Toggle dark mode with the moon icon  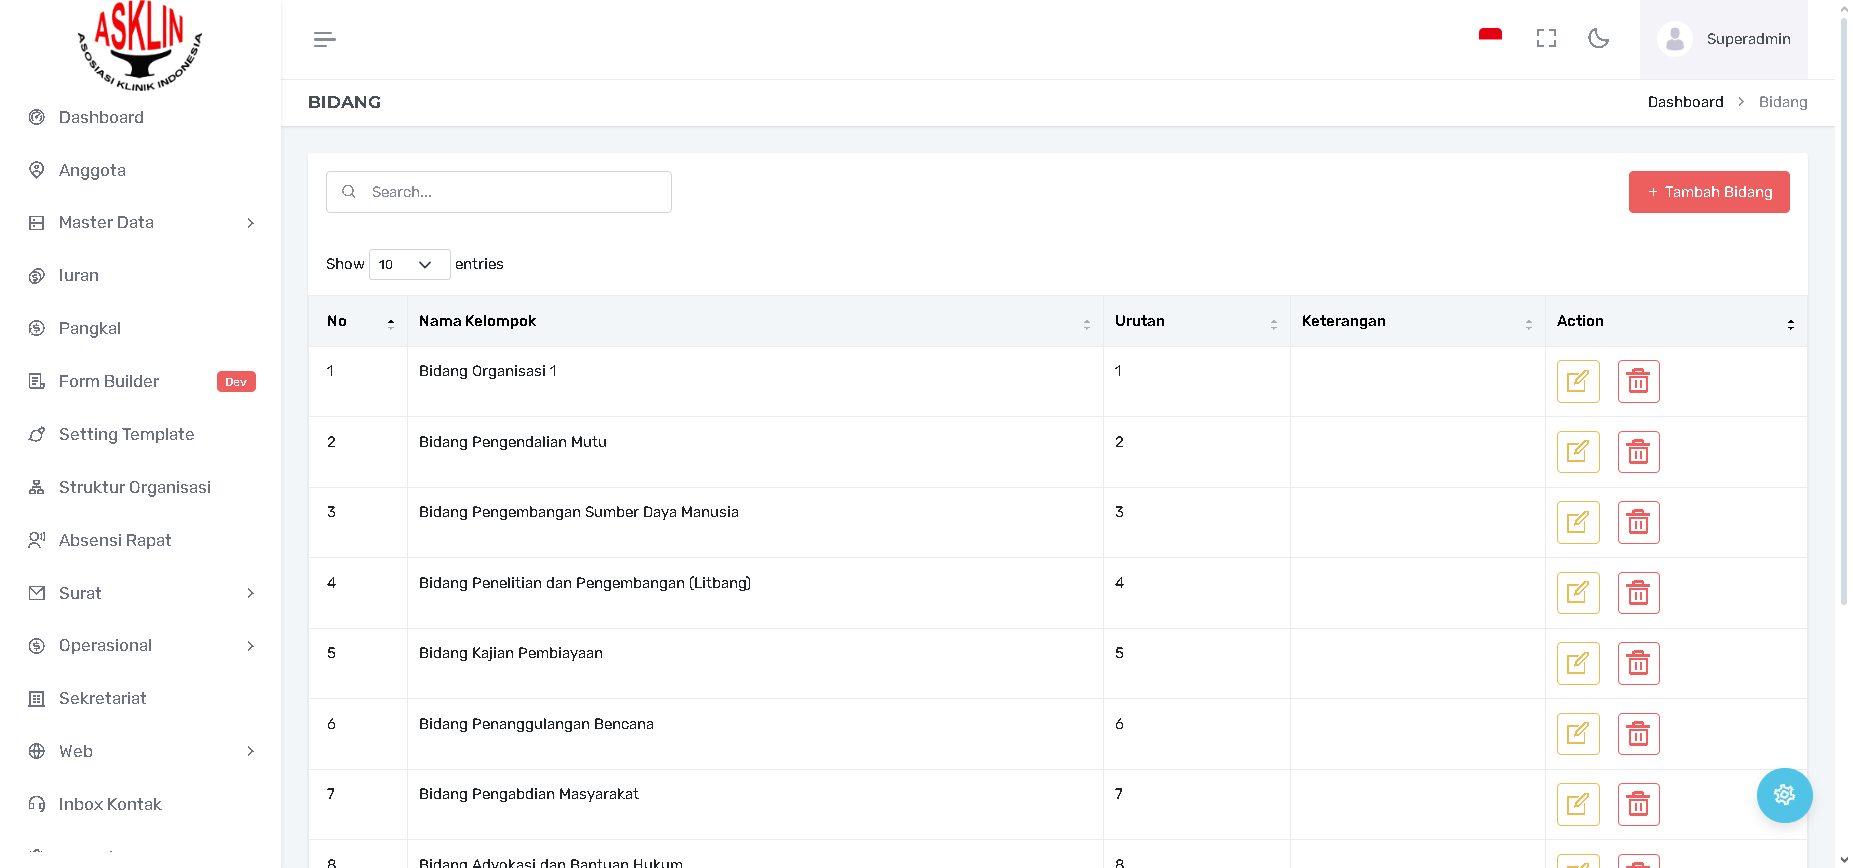click(1598, 39)
